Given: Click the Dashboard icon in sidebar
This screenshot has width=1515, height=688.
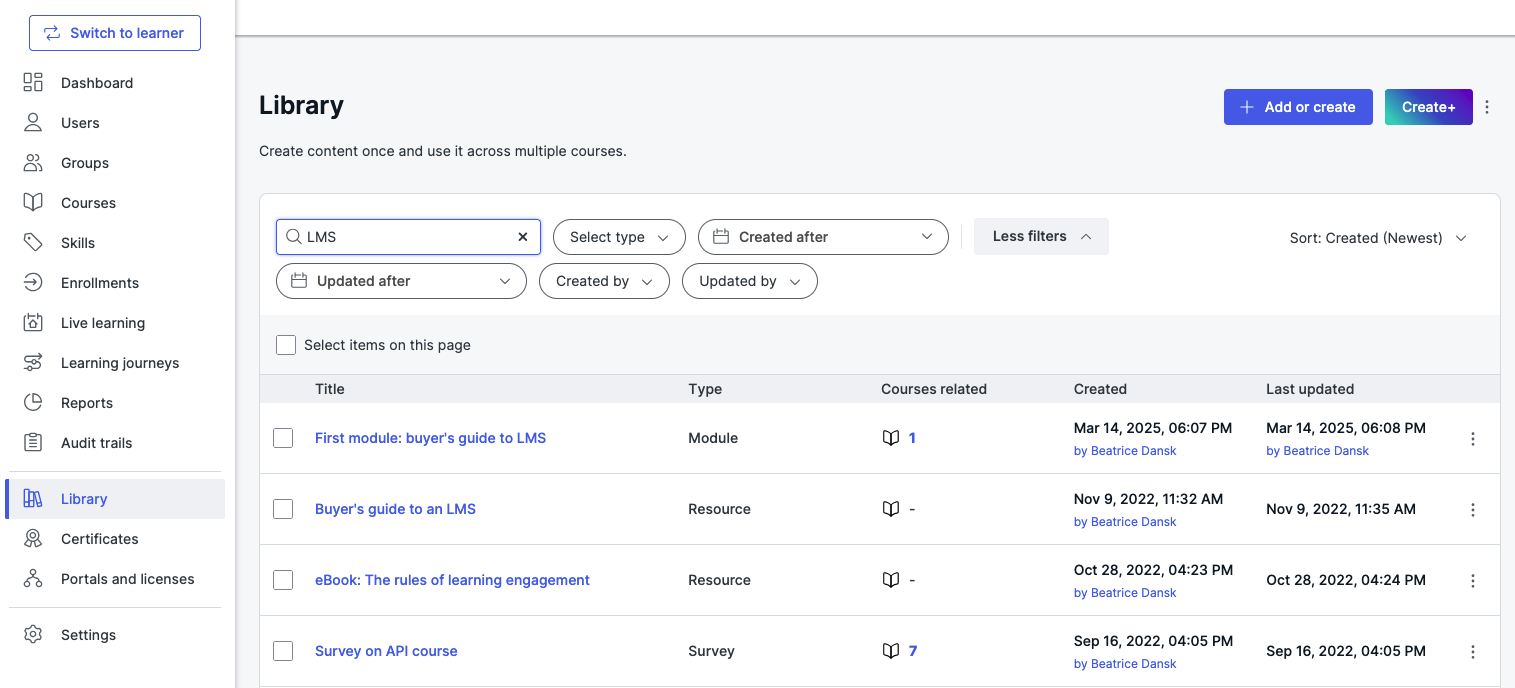Looking at the screenshot, I should pos(33,82).
